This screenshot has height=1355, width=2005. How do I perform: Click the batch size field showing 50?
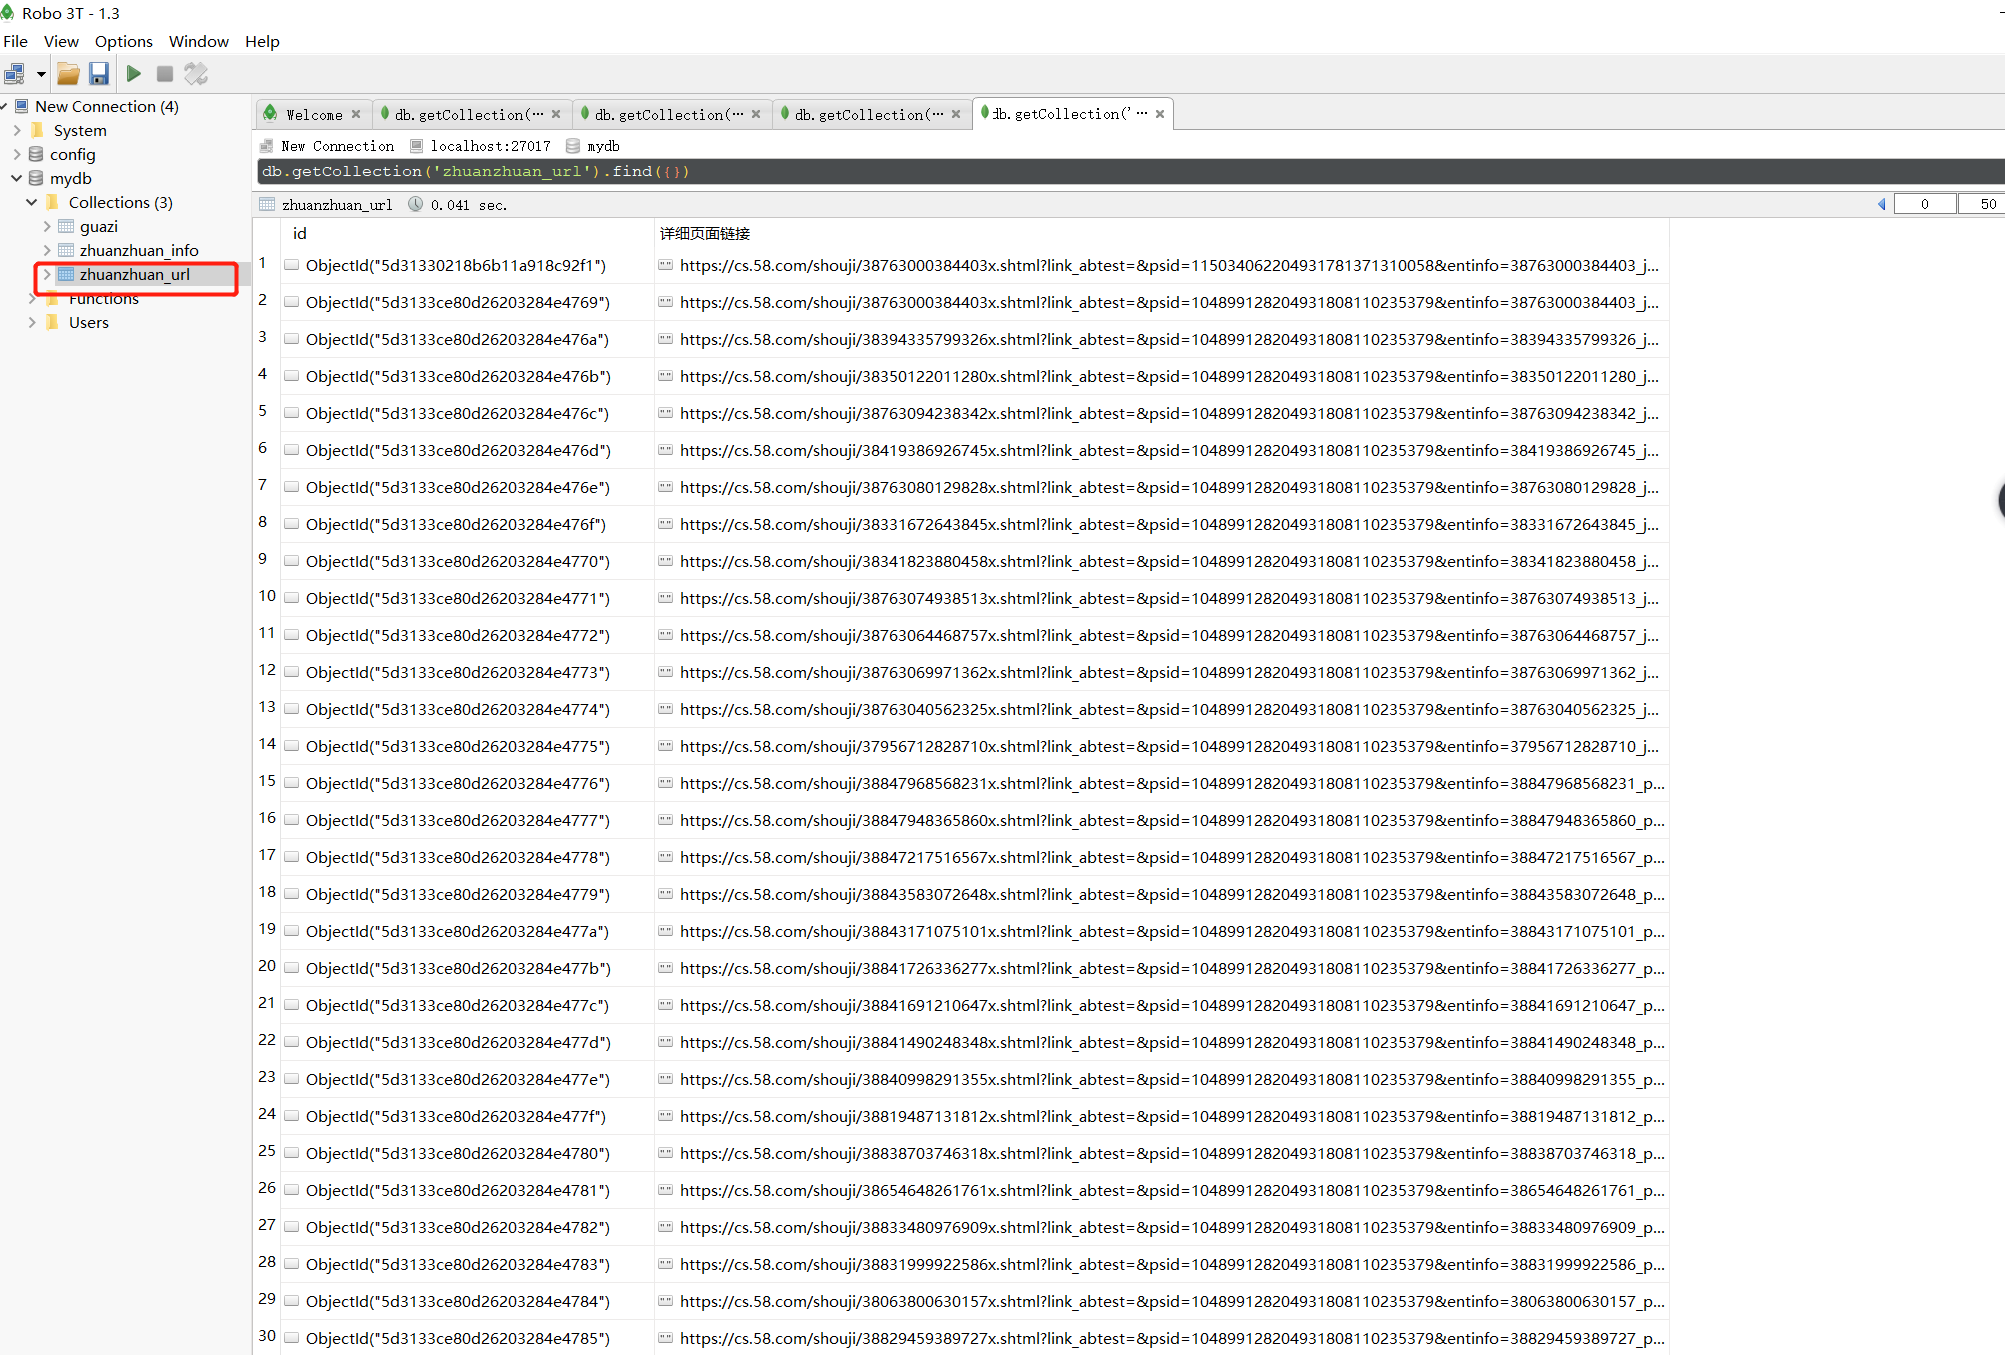click(x=1982, y=204)
